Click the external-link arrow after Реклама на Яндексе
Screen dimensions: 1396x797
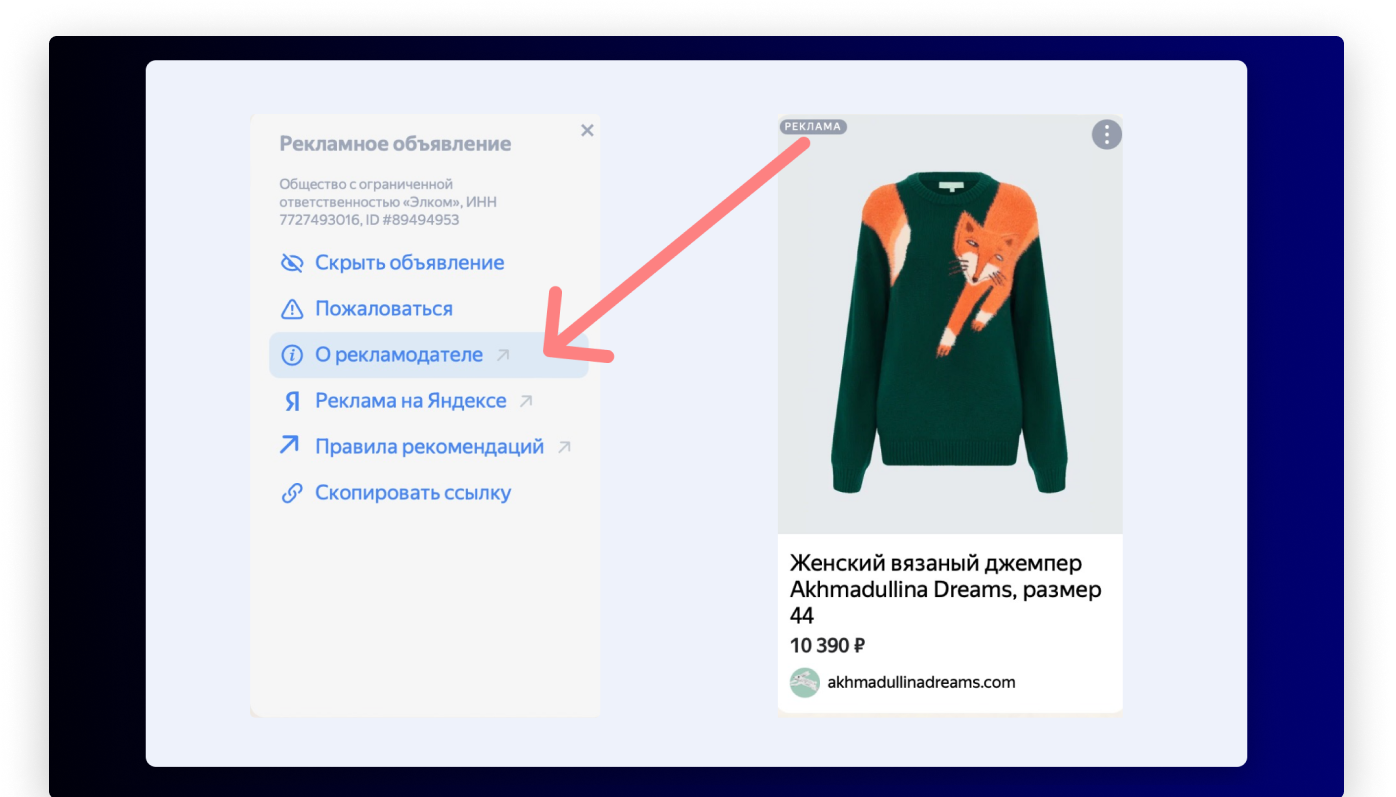point(526,400)
